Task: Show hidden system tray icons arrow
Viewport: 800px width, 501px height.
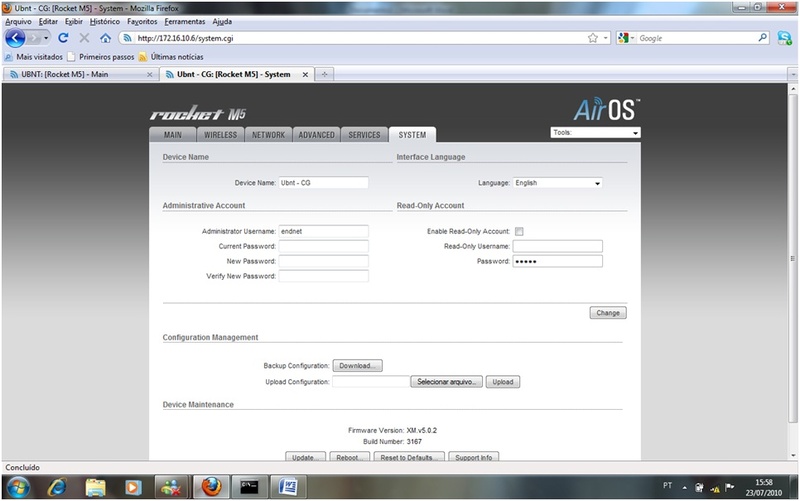Action: pyautogui.click(x=684, y=488)
